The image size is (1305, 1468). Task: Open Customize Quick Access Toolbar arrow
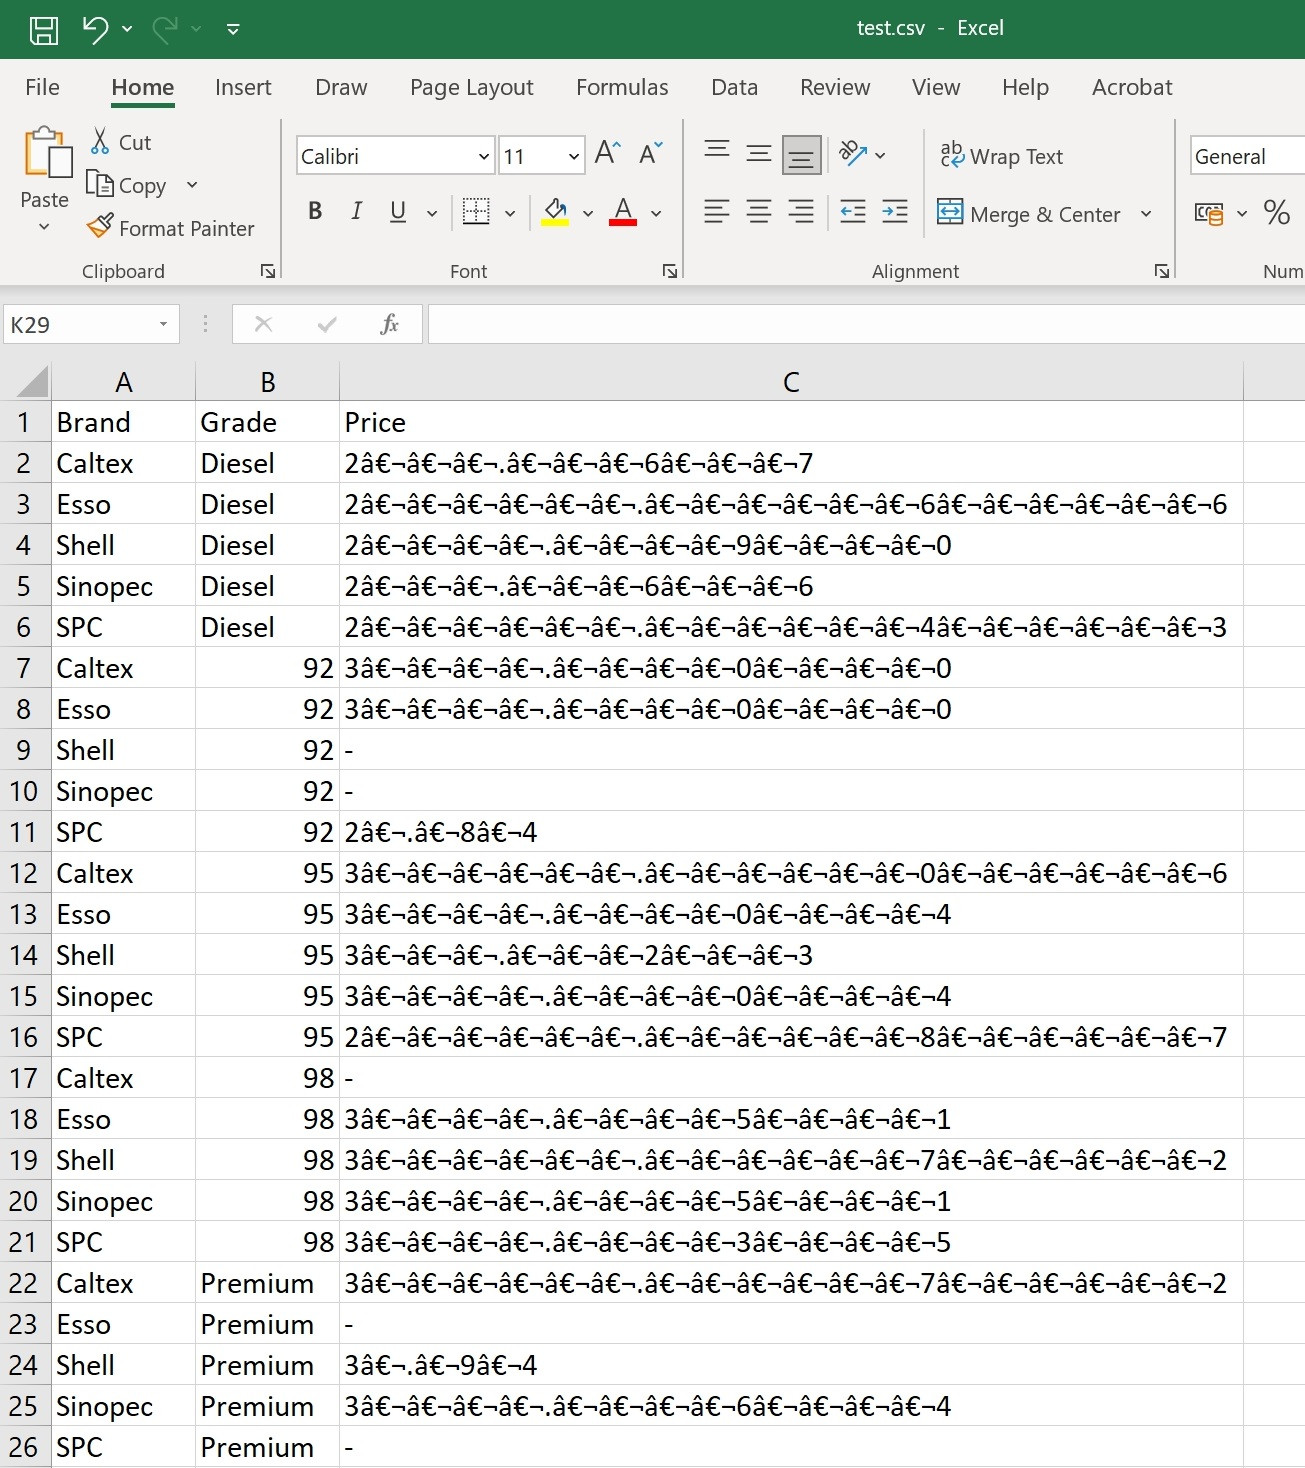233,30
